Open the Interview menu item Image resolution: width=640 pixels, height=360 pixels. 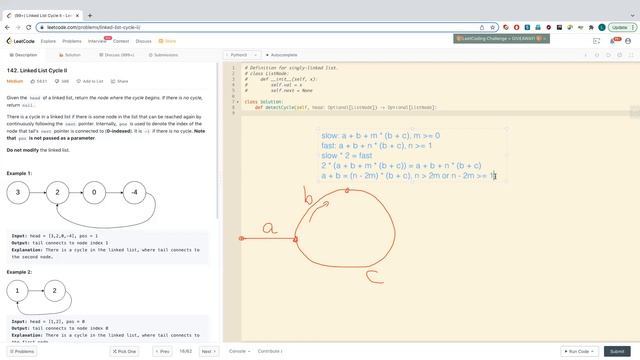point(97,41)
